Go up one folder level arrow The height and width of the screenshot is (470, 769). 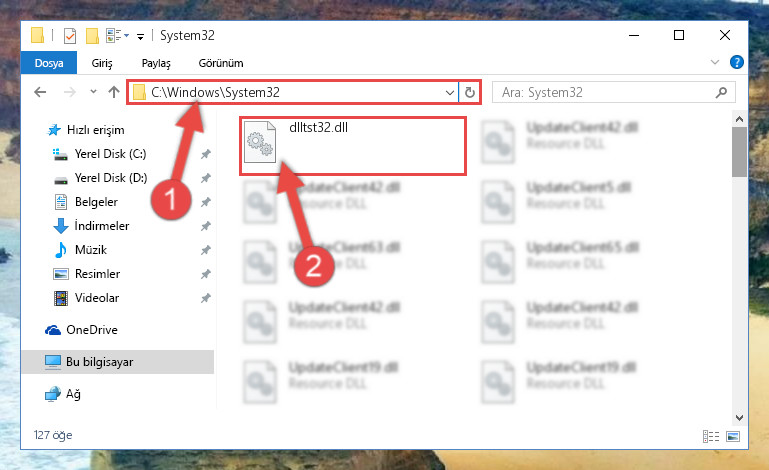click(x=114, y=92)
